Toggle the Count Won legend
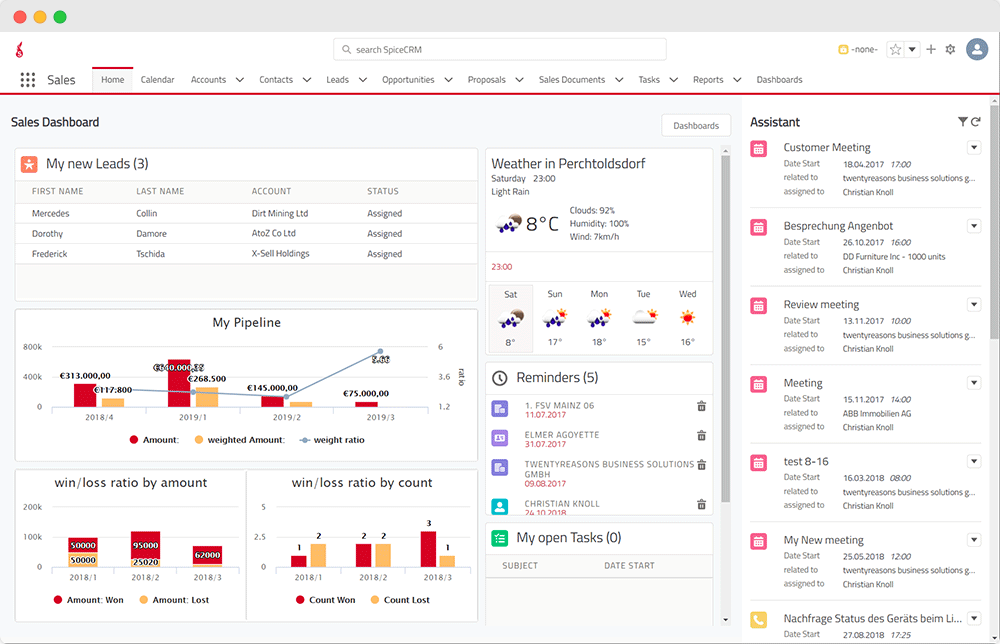 [x=325, y=600]
